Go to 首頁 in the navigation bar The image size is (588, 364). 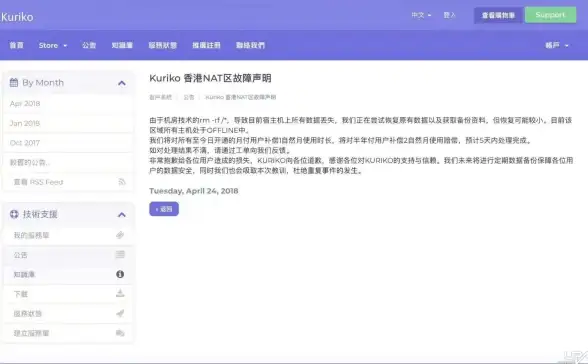pos(16,45)
